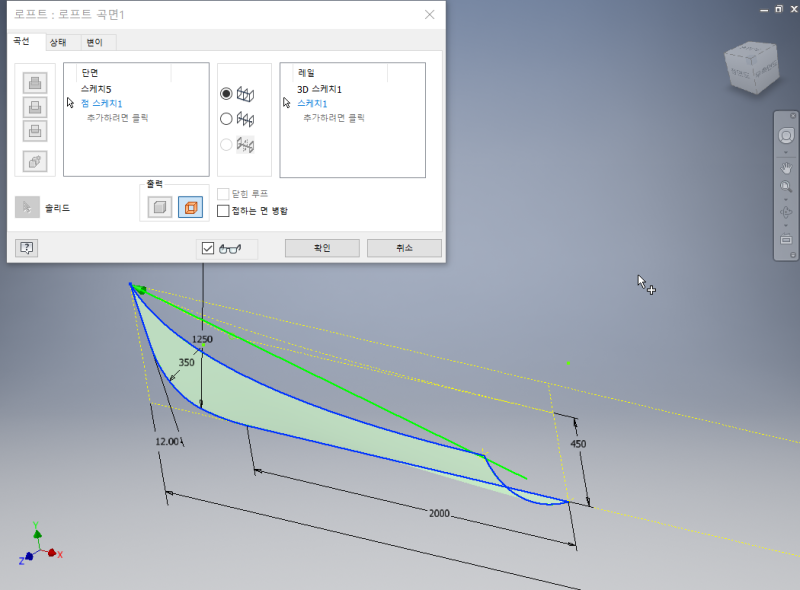This screenshot has height=590, width=800.
Task: Activate the Pan hand tool
Action: [x=786, y=167]
